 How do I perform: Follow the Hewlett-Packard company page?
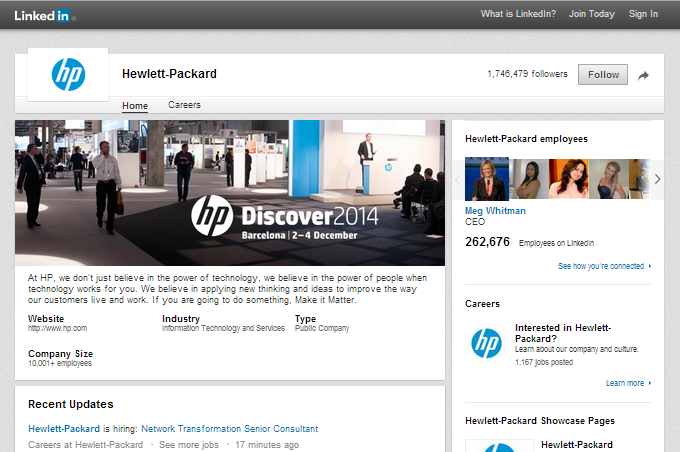[x=603, y=75]
